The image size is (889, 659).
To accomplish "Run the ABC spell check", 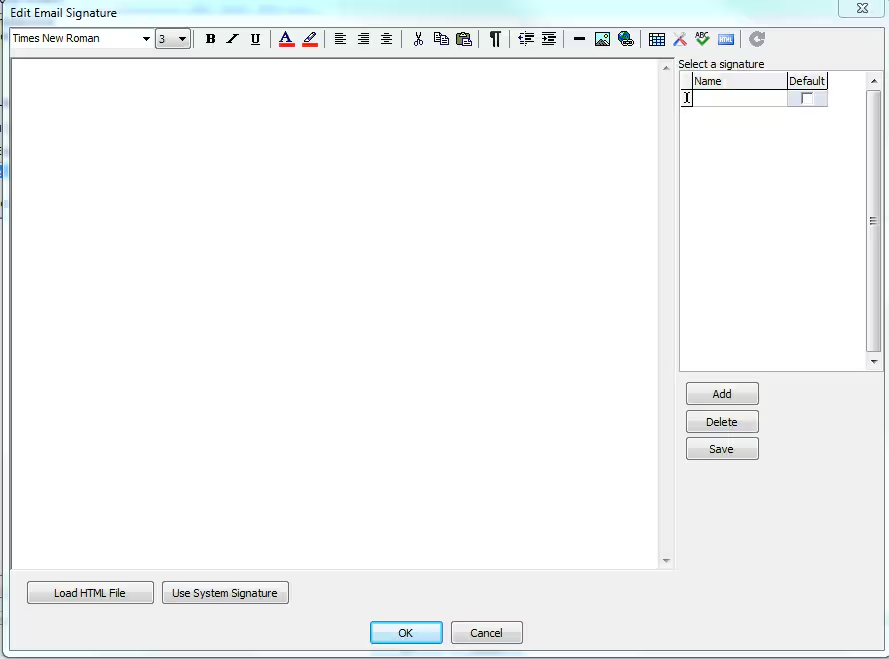I will [702, 39].
